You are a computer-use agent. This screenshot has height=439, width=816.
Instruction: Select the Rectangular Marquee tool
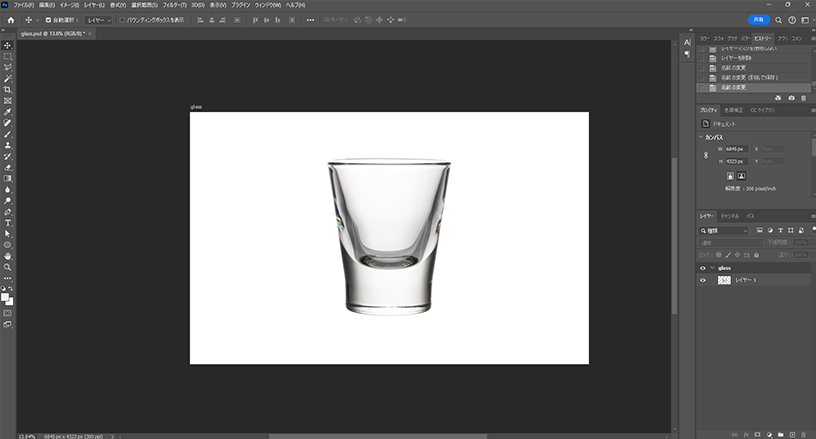8,56
